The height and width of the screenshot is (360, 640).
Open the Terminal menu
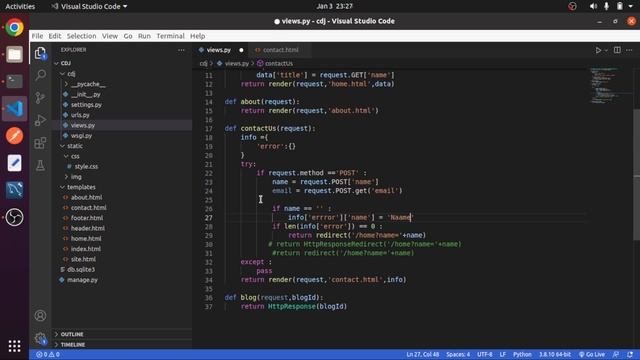click(170, 36)
